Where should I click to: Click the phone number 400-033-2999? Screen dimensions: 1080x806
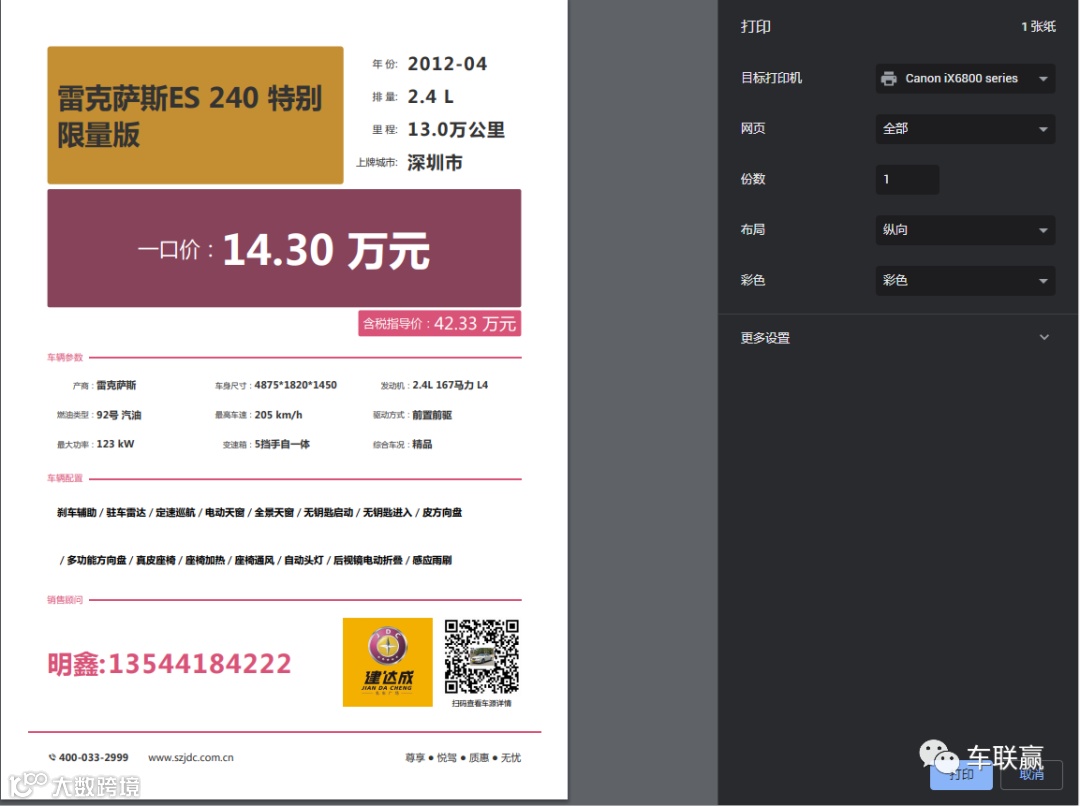[x=93, y=758]
